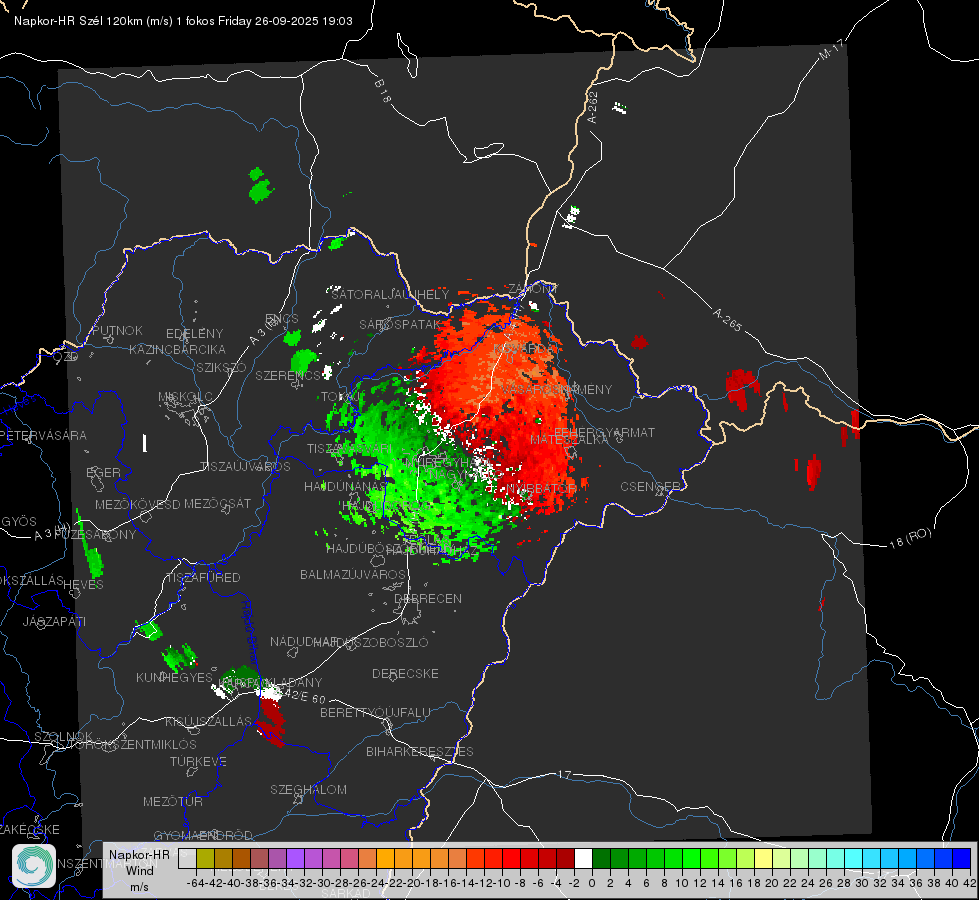
Task: Click the BERETTYÓÚJFALU label
Action: pyautogui.click(x=375, y=712)
